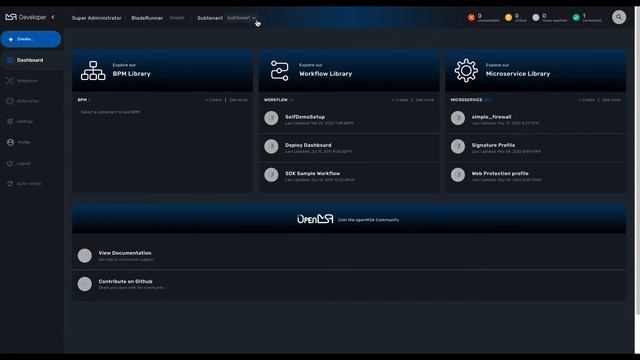
Task: Click the Signature Profile round avatar icon
Action: click(x=458, y=147)
